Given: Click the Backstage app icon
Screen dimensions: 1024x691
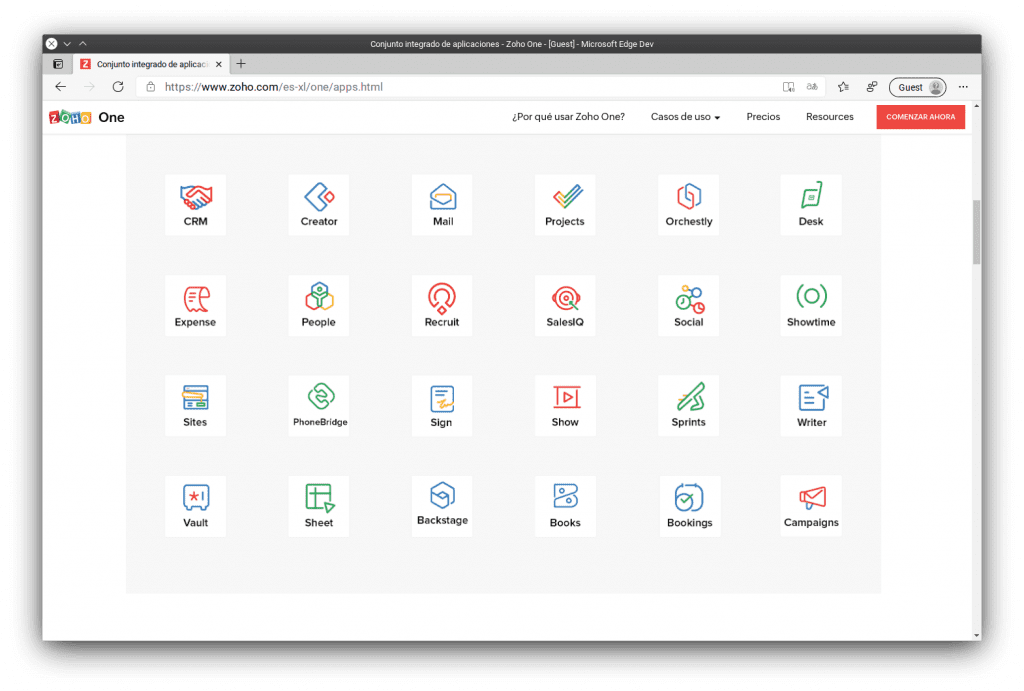Looking at the screenshot, I should 442,506.
